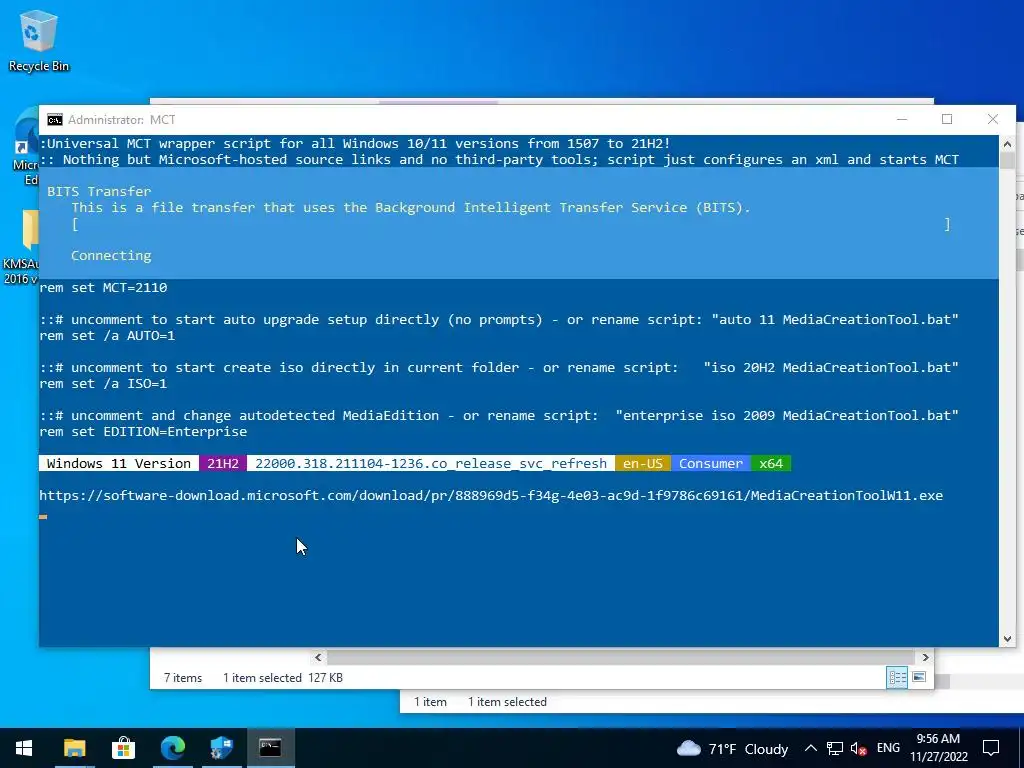Viewport: 1024px width, 768px height.
Task: Click the 'rem set EDITION=Enterprise' line
Action: click(143, 432)
